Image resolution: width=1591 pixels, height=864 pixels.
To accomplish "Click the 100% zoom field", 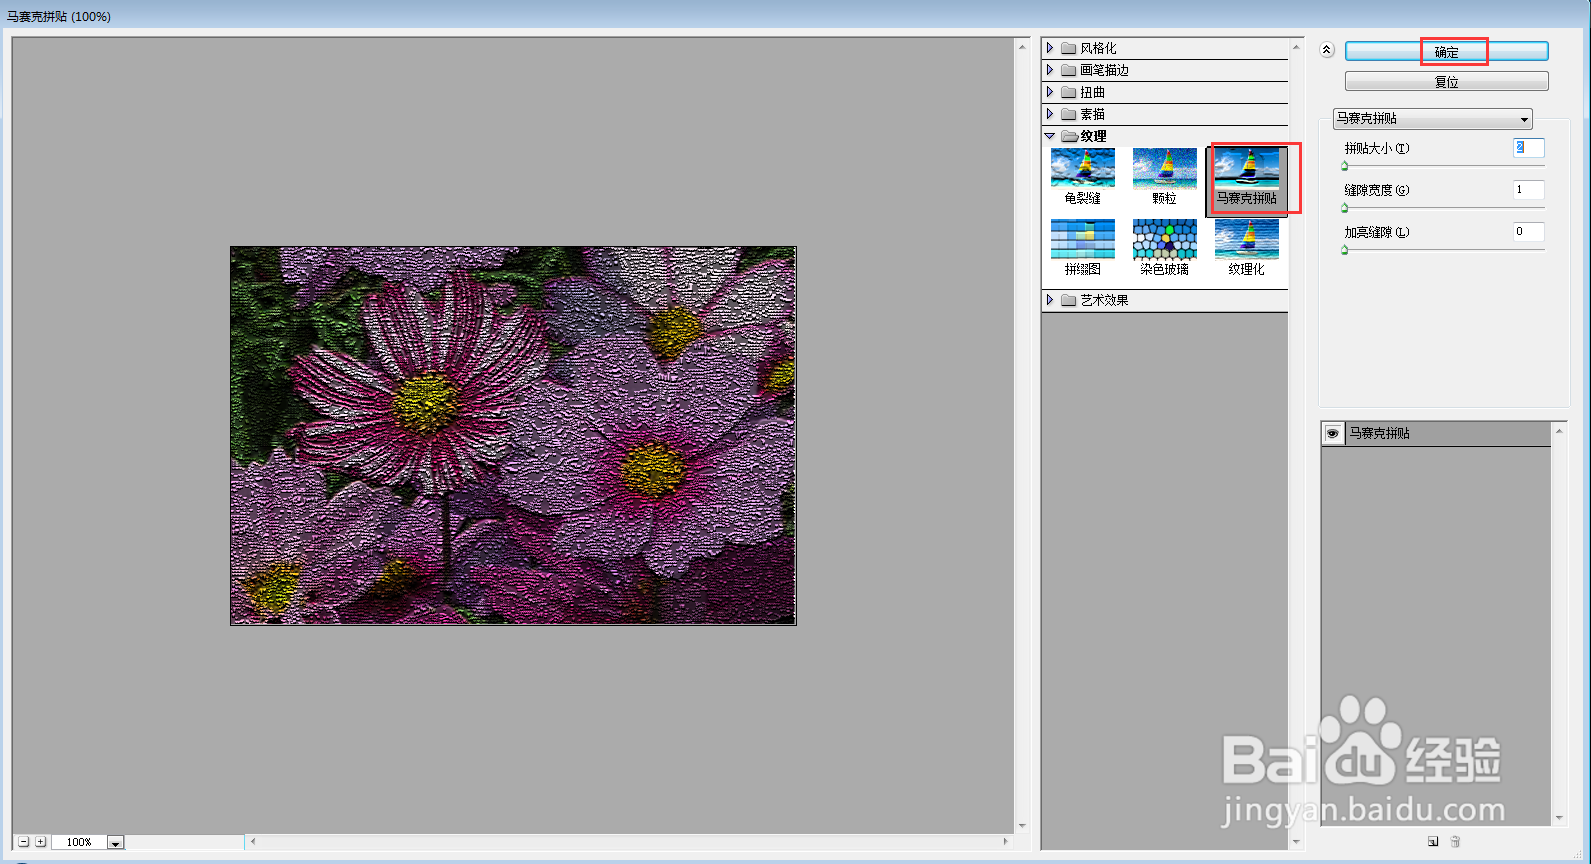I will point(79,842).
